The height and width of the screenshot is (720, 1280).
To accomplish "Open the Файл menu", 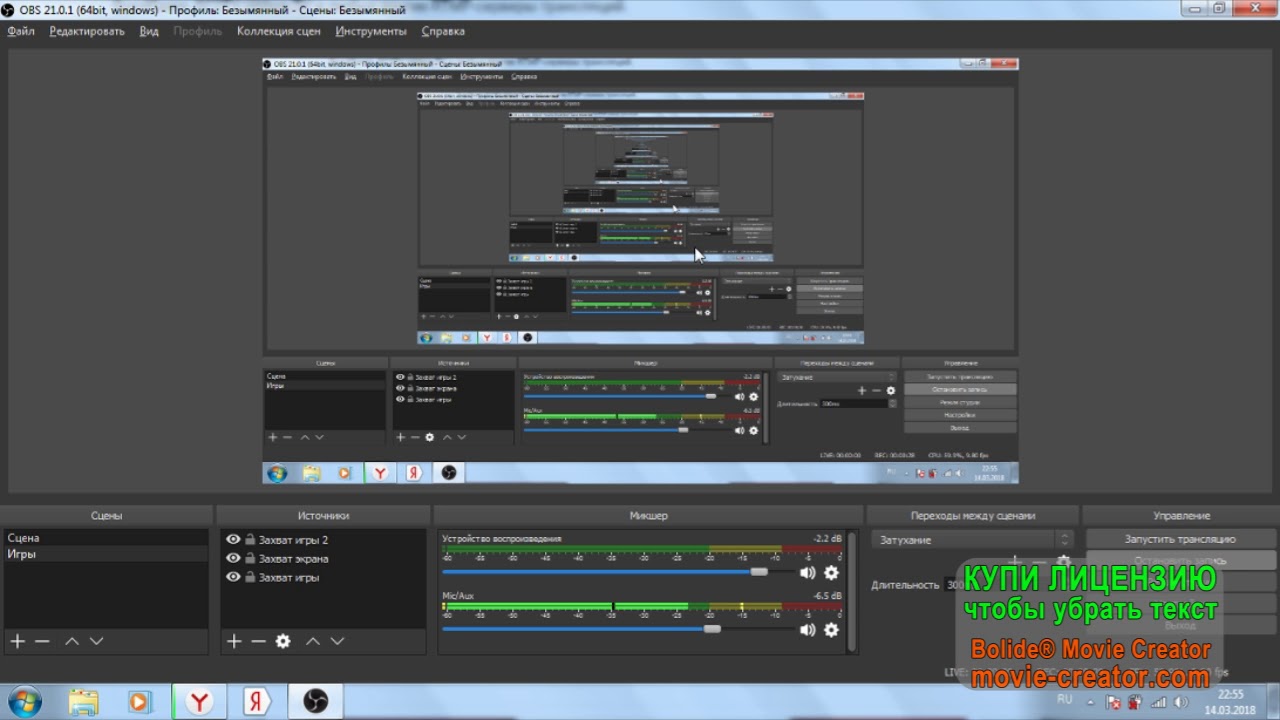I will (x=21, y=31).
